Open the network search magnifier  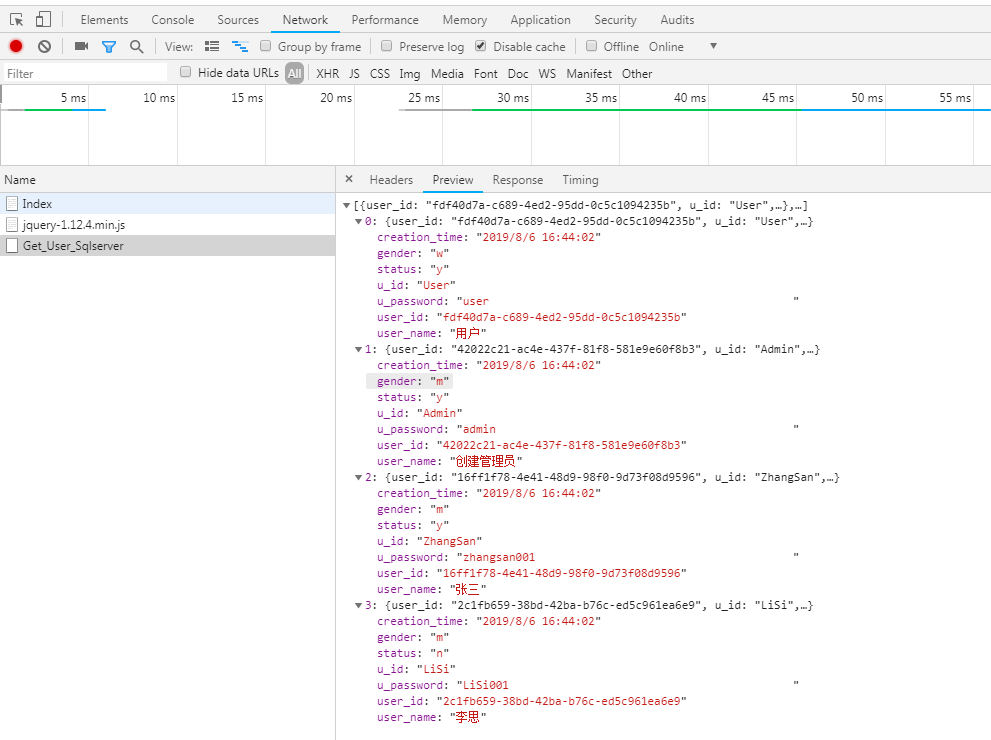(x=136, y=47)
